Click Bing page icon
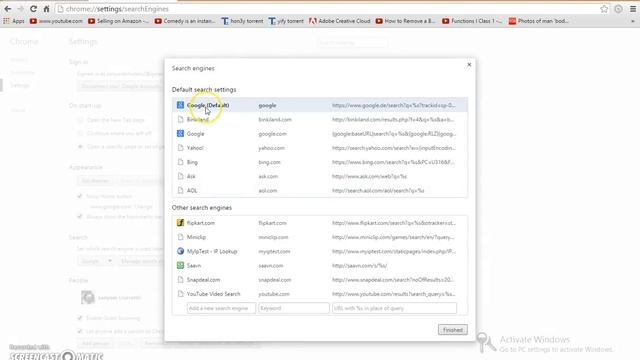 (180, 162)
